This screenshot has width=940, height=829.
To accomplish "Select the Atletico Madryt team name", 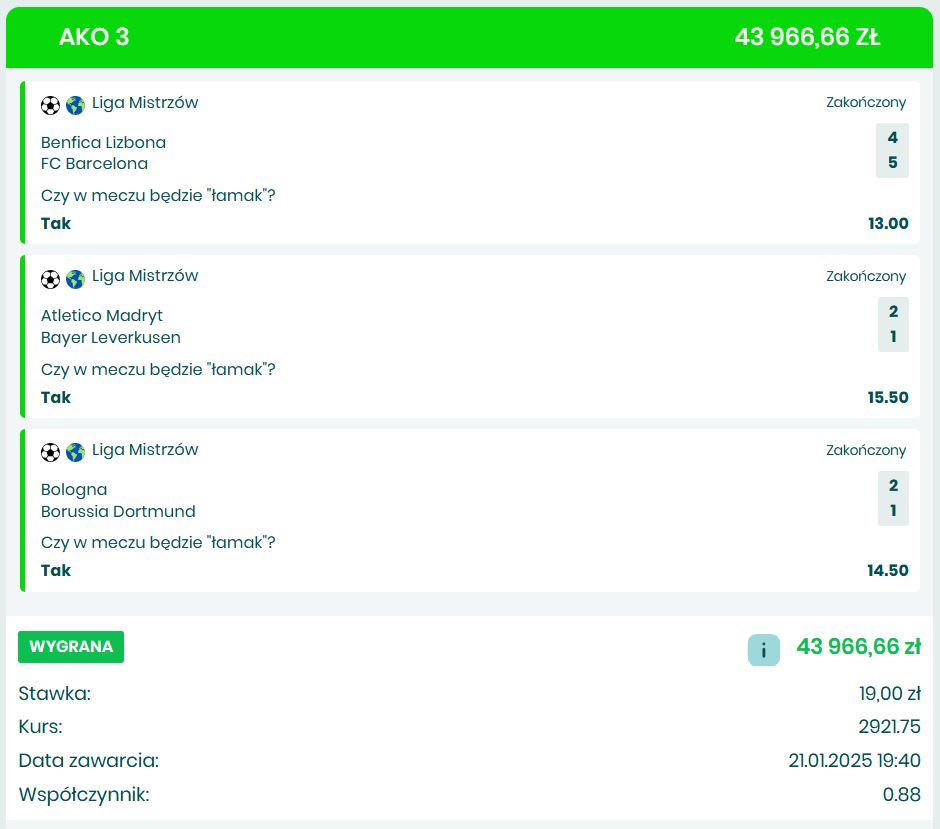I will [101, 316].
